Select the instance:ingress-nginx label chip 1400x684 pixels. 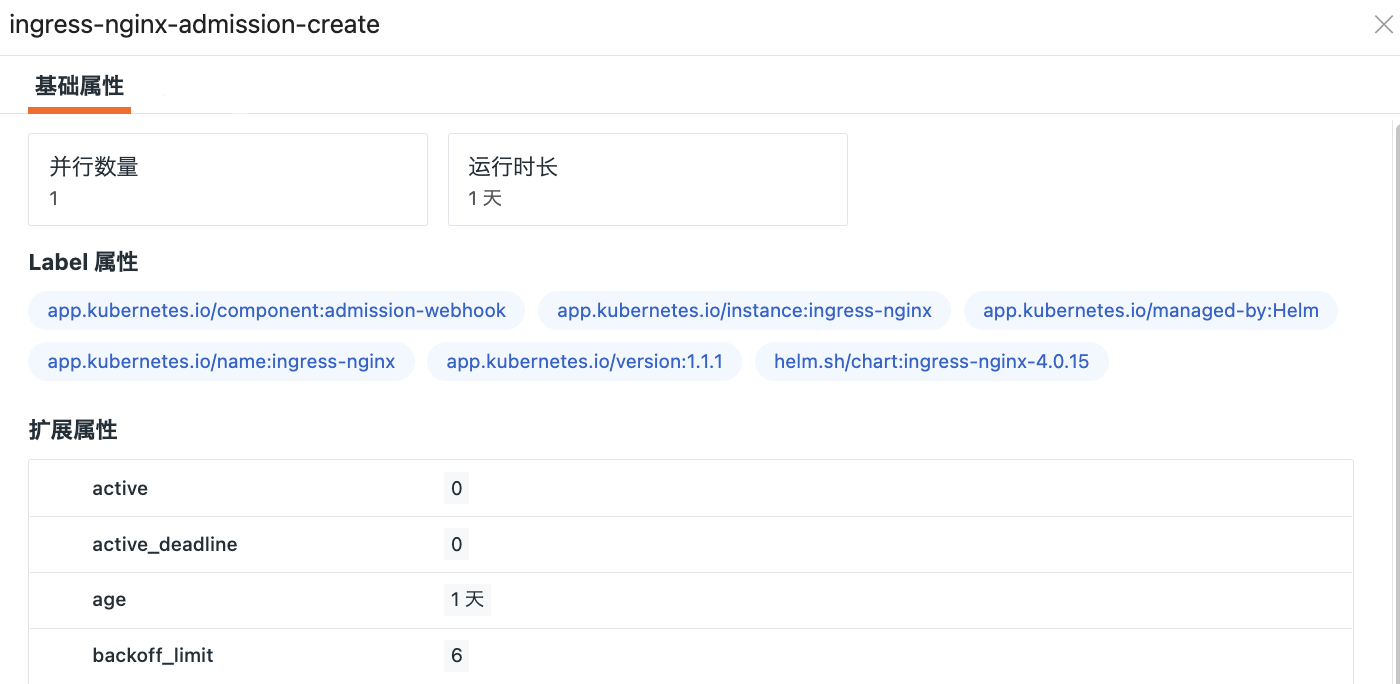coord(744,311)
